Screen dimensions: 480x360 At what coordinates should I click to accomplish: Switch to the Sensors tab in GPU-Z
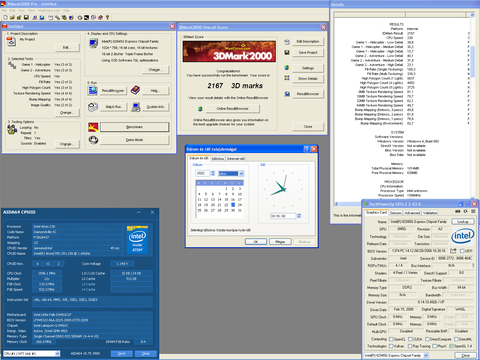[396, 213]
